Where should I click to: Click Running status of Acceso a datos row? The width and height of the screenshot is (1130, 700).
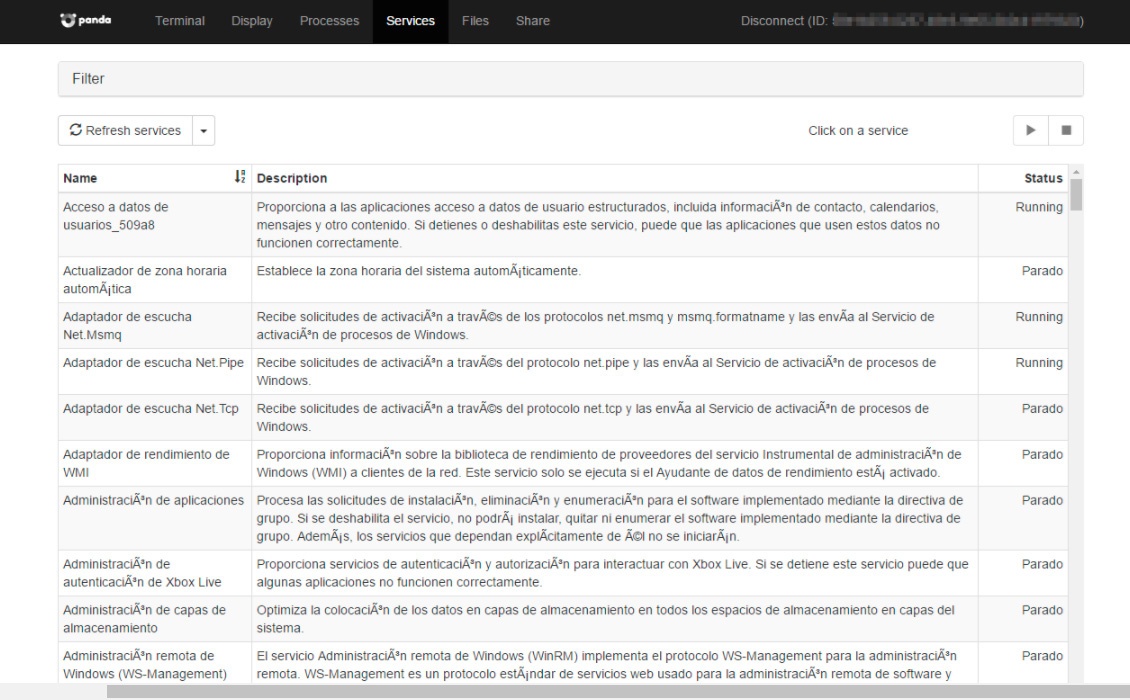[1038, 207]
